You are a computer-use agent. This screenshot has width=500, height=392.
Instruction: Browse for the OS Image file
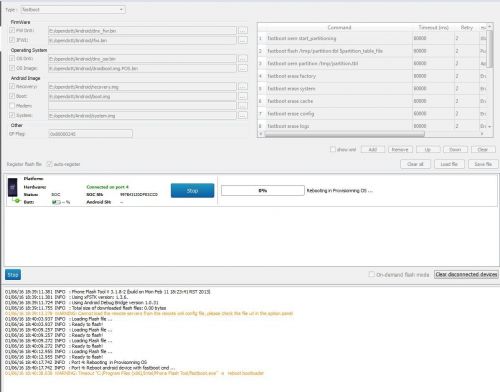243,68
